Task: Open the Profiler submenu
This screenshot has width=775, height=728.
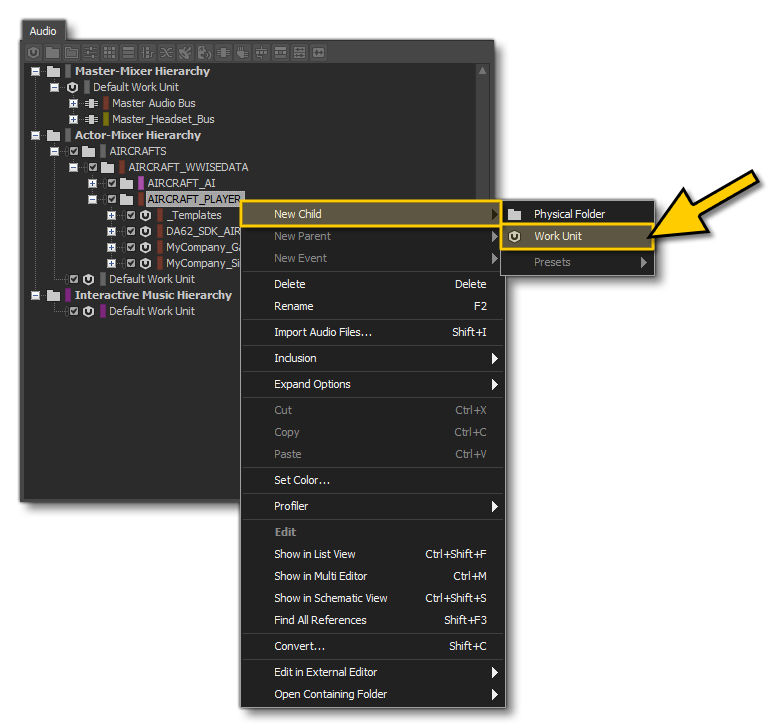Action: tap(373, 506)
